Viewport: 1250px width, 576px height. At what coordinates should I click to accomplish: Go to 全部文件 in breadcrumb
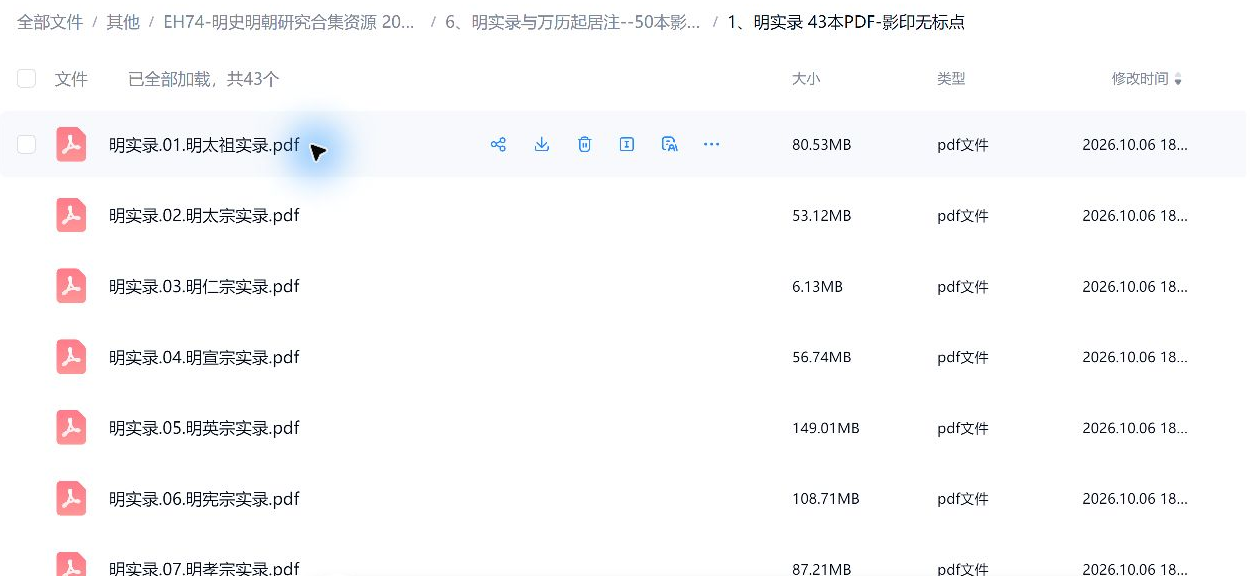coord(50,22)
